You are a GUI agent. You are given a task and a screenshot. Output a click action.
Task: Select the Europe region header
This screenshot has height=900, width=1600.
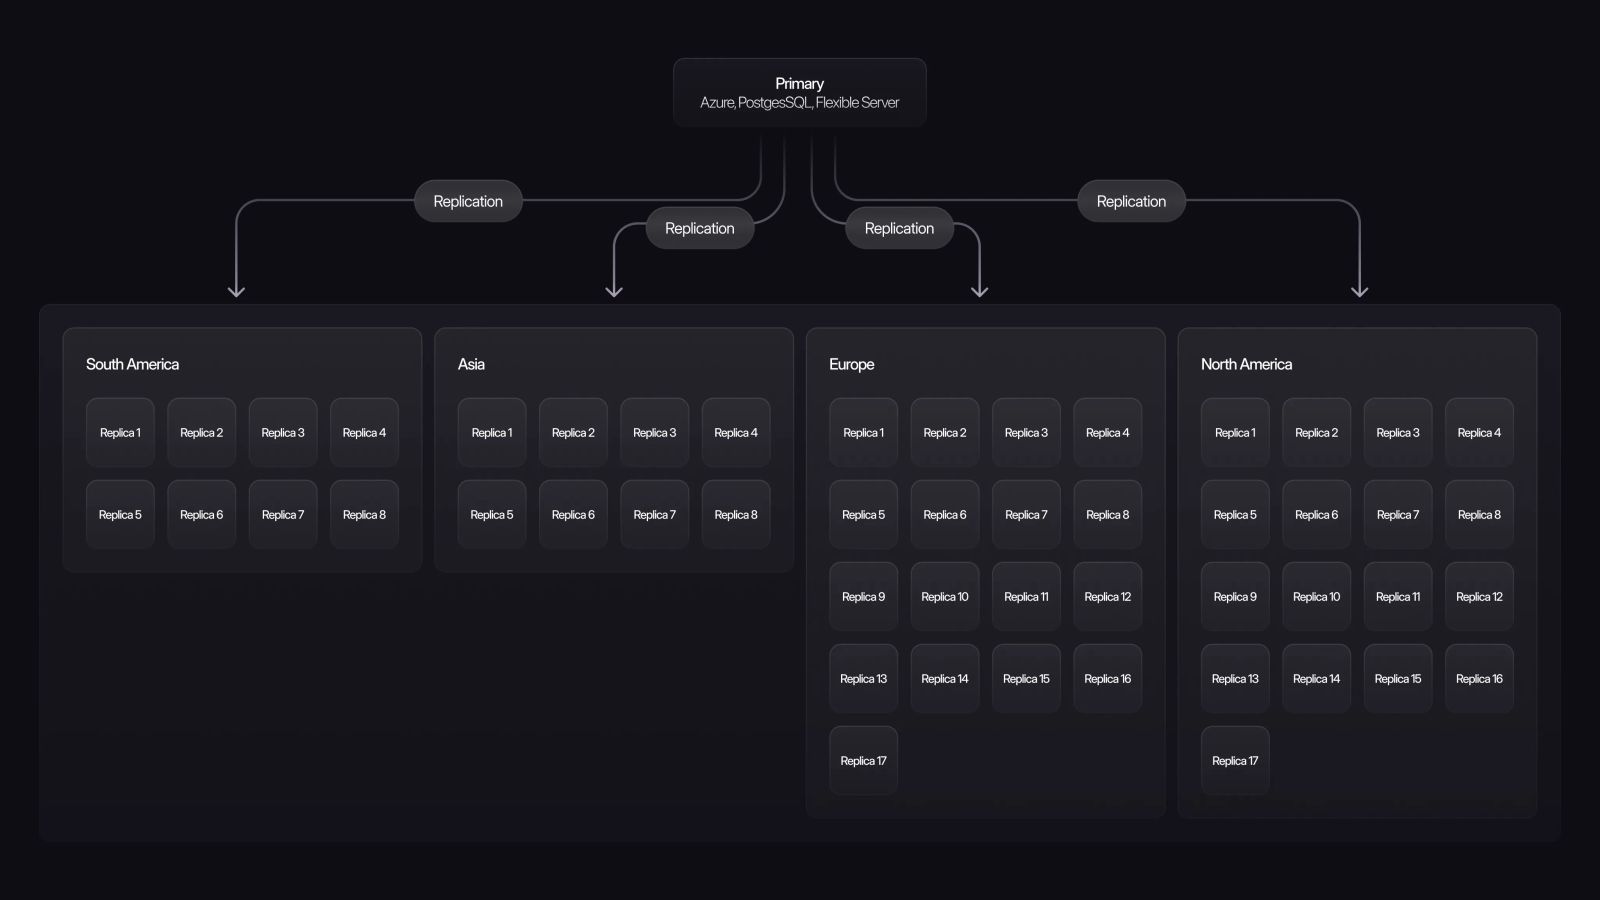point(851,364)
